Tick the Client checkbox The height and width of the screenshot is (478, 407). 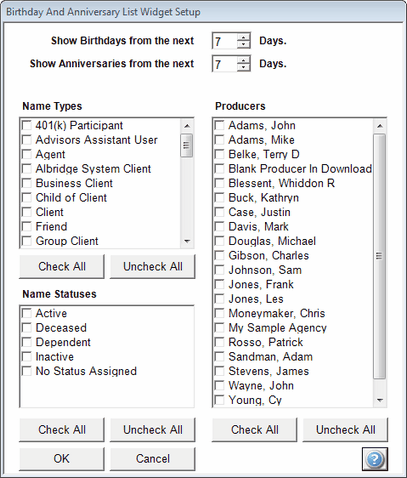click(x=26, y=212)
